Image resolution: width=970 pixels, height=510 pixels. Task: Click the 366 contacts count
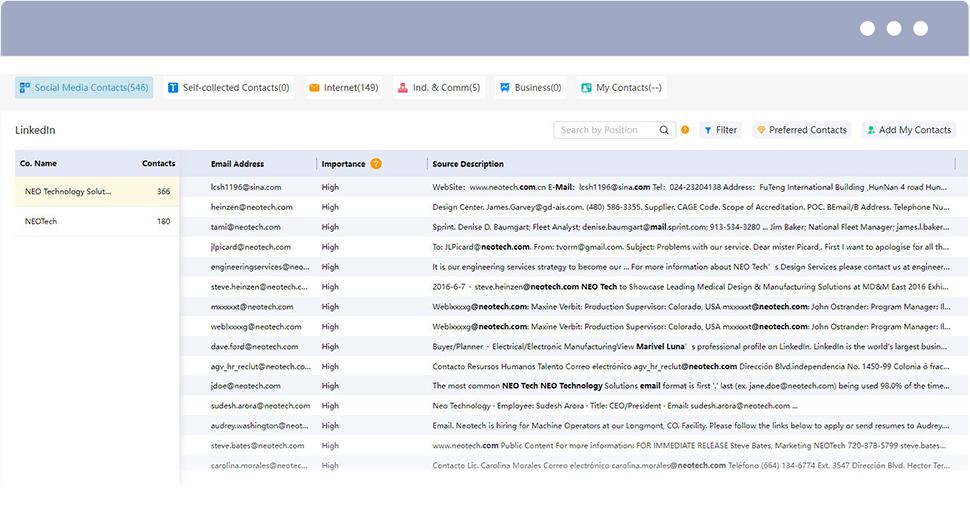(x=163, y=192)
